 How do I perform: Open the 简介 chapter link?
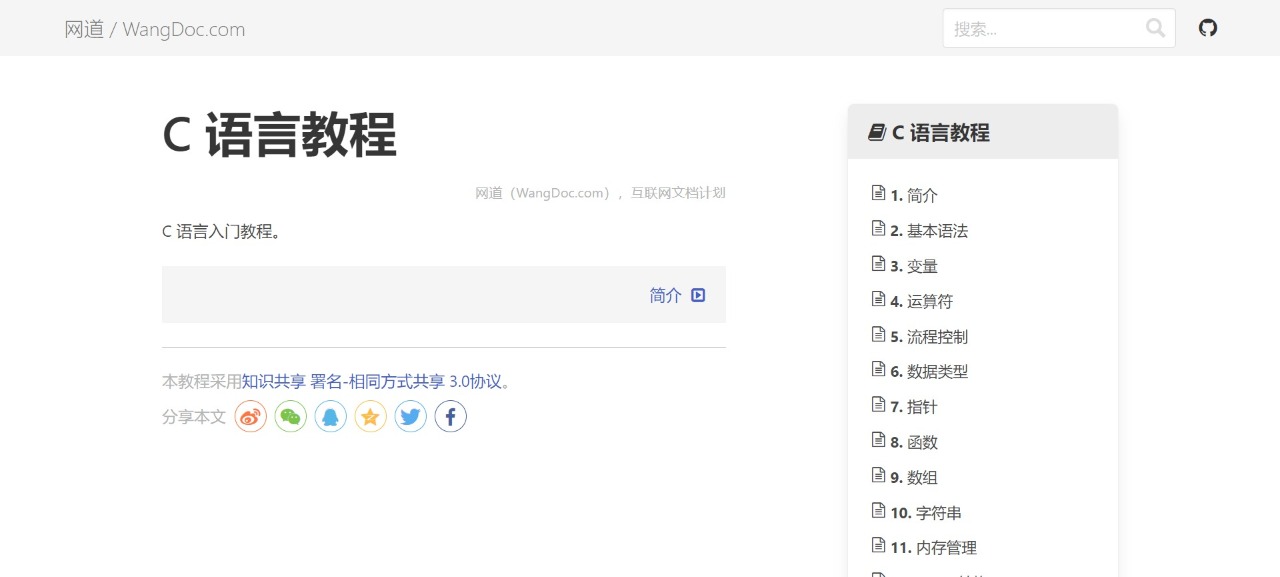tap(664, 295)
